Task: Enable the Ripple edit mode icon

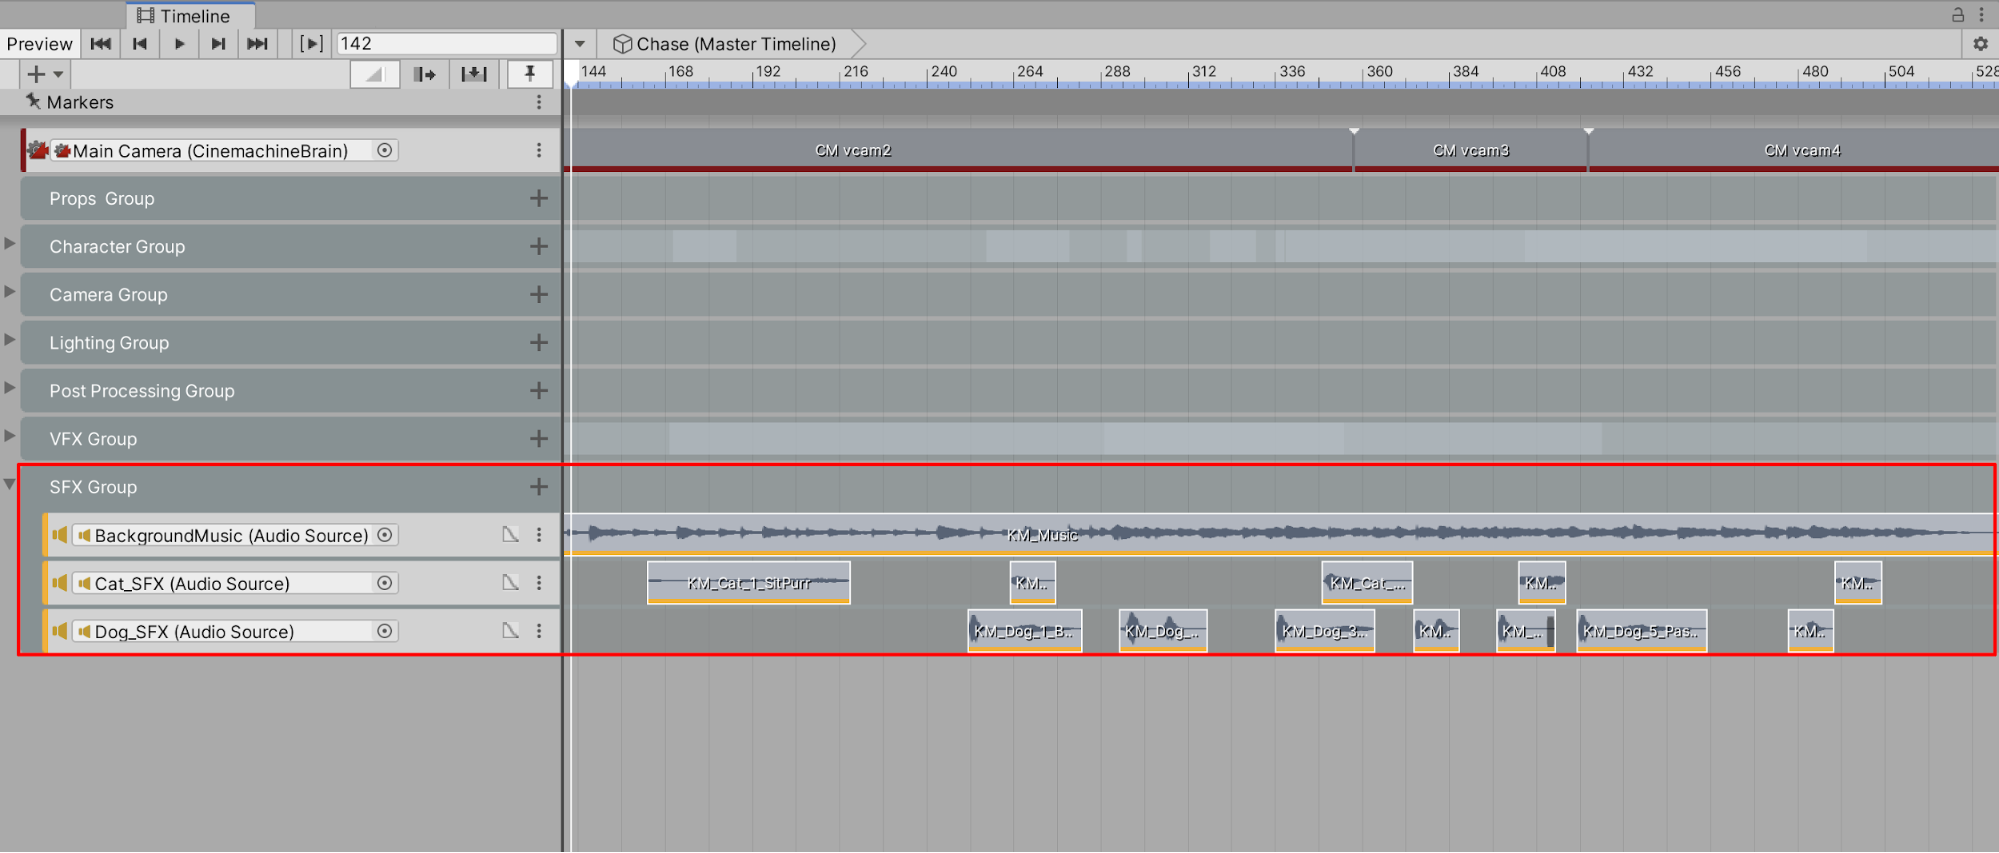Action: click(x=425, y=74)
